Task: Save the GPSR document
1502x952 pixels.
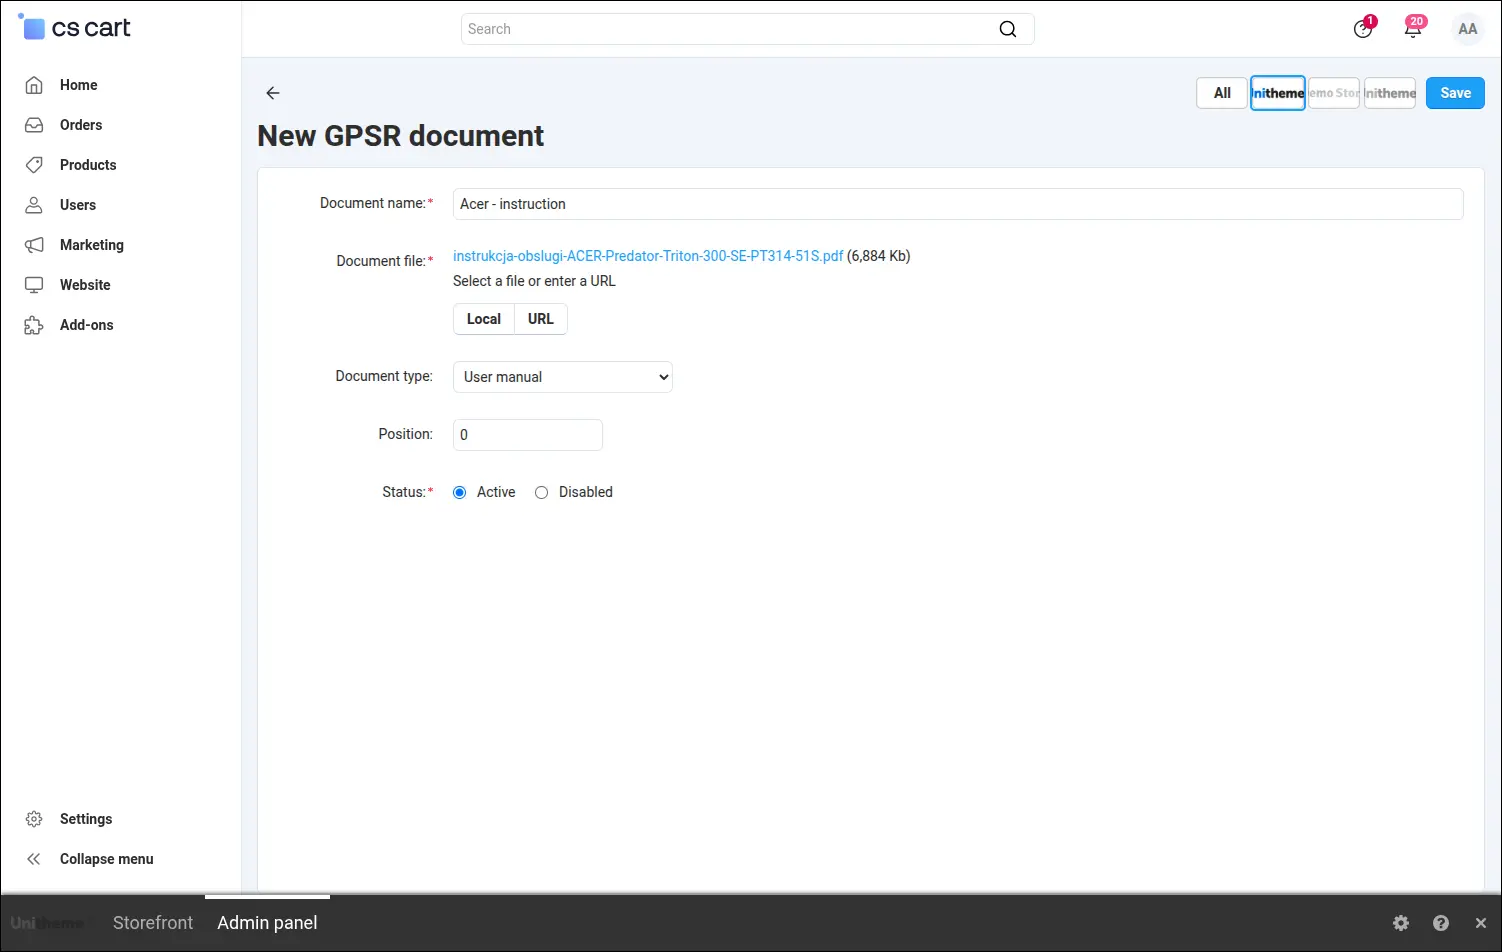Action: click(1455, 93)
